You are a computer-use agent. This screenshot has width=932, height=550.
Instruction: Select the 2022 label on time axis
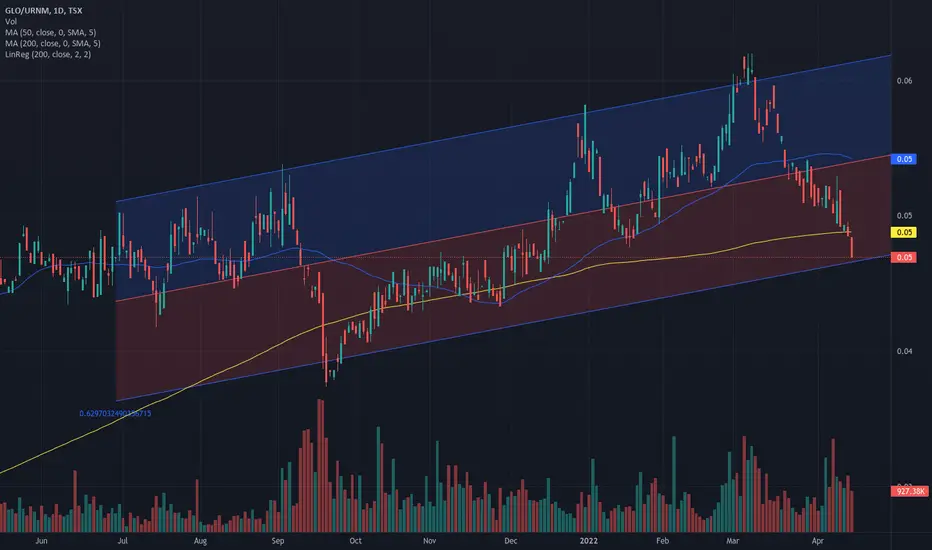tap(588, 540)
